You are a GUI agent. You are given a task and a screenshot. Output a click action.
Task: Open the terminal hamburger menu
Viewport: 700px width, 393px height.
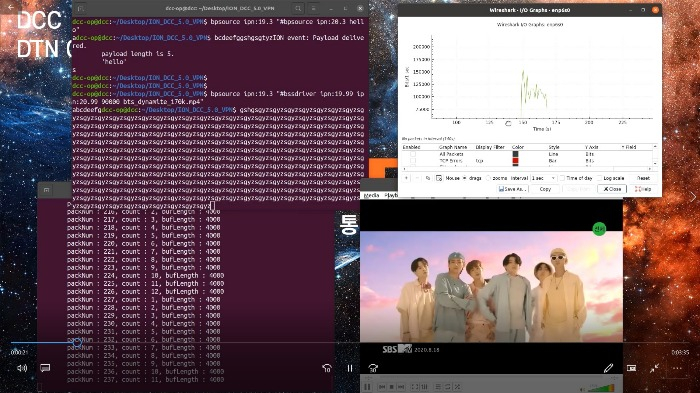click(x=314, y=8)
